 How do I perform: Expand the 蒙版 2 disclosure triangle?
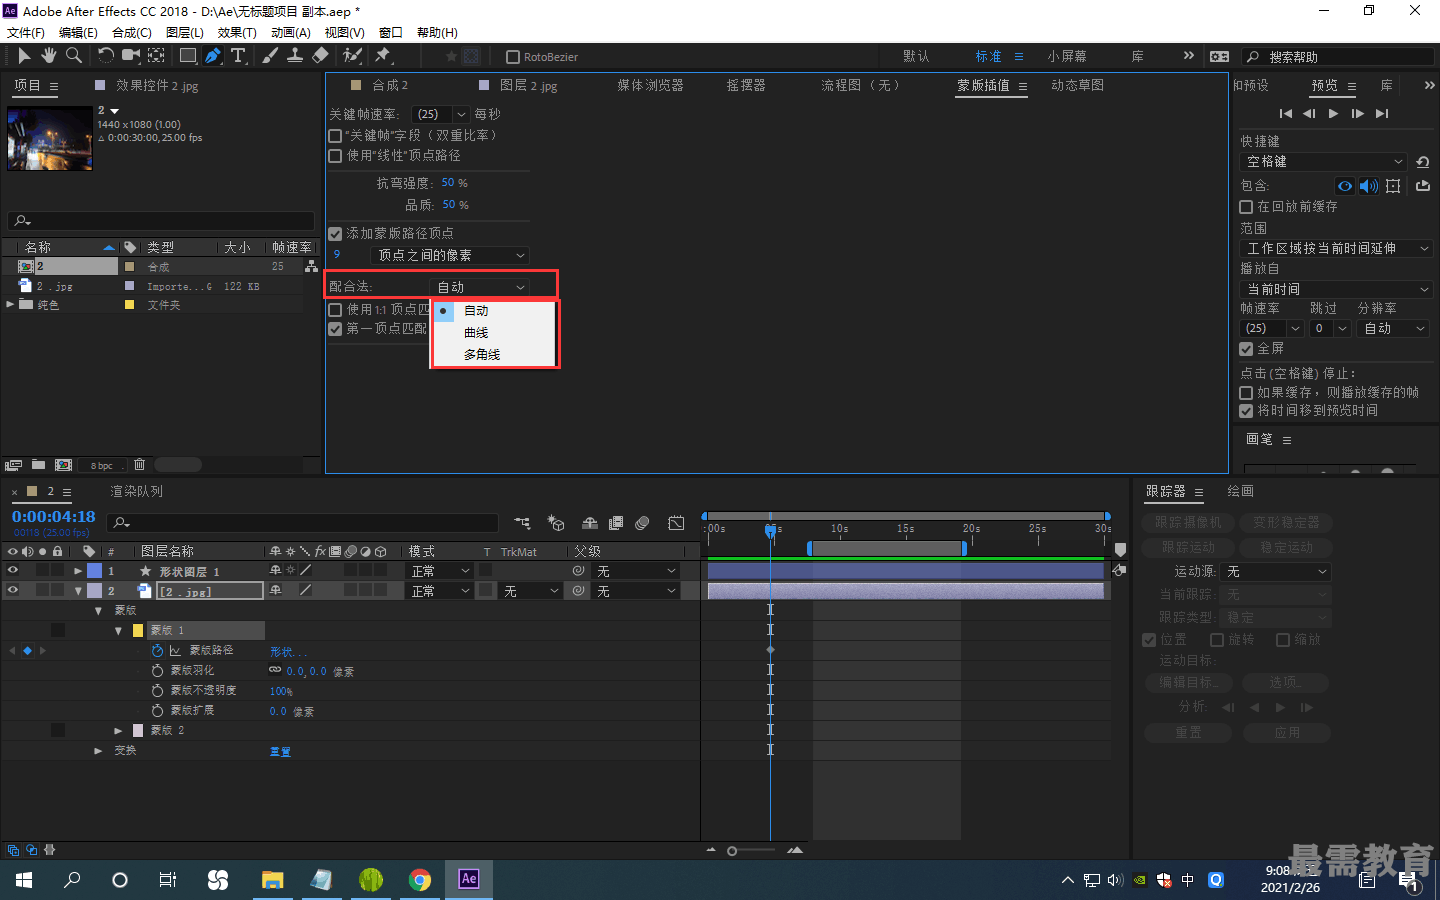[118, 731]
